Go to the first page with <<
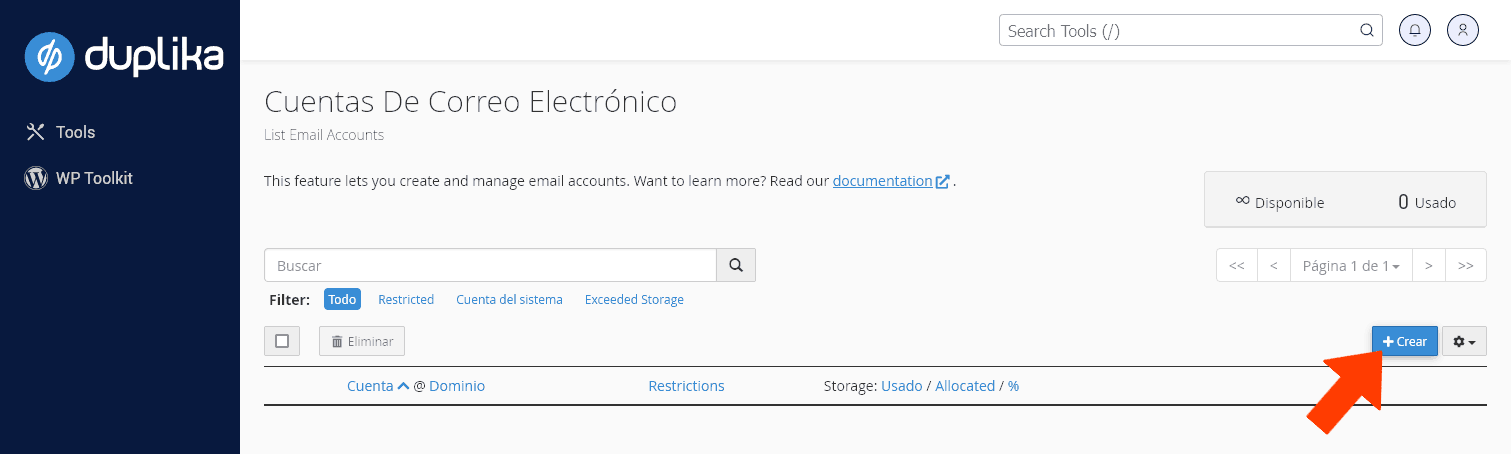This screenshot has width=1511, height=454. [1236, 265]
